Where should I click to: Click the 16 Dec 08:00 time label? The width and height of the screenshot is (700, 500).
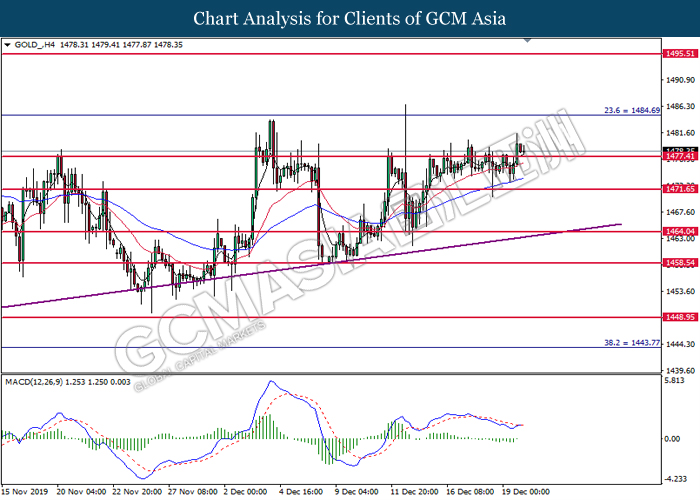pyautogui.click(x=470, y=492)
